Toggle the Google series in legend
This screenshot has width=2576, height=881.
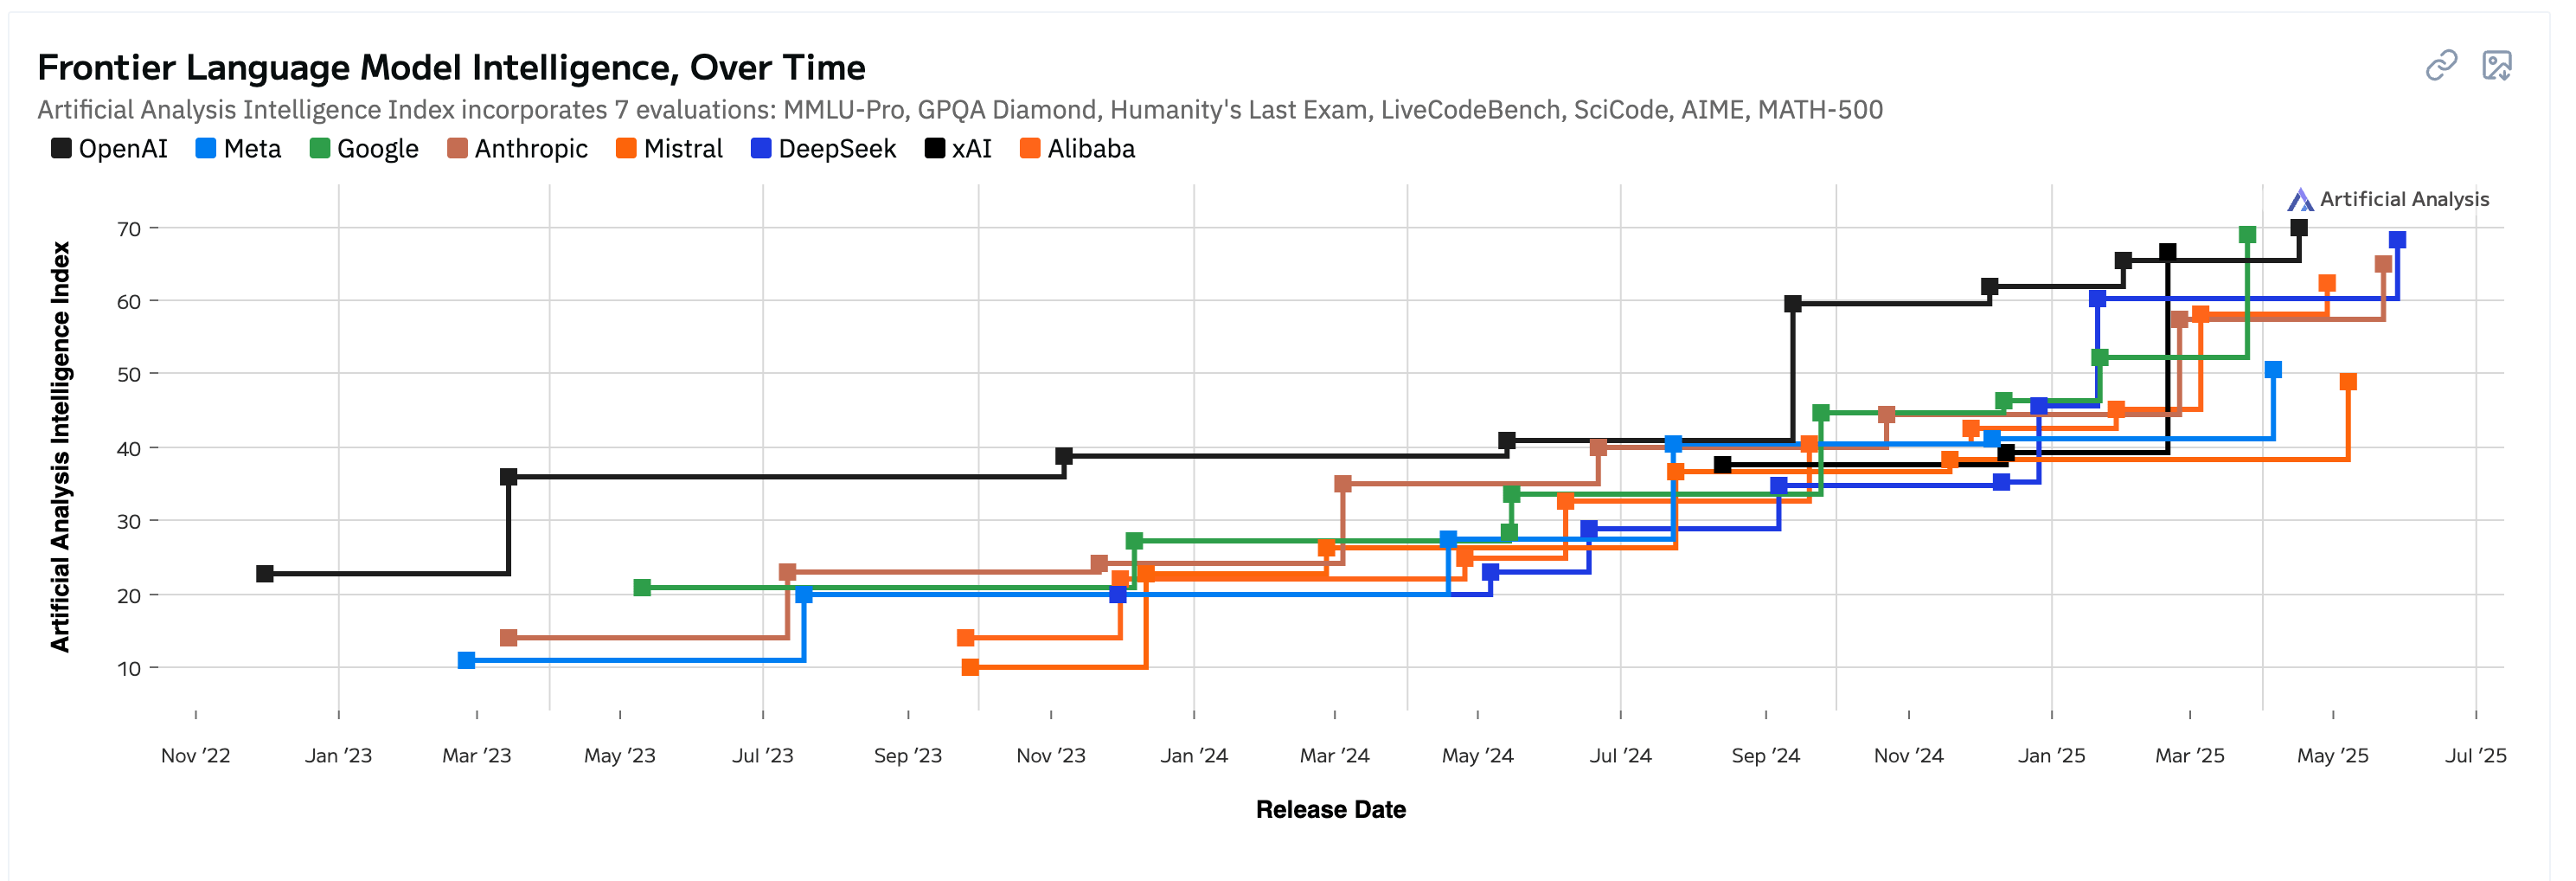point(364,149)
